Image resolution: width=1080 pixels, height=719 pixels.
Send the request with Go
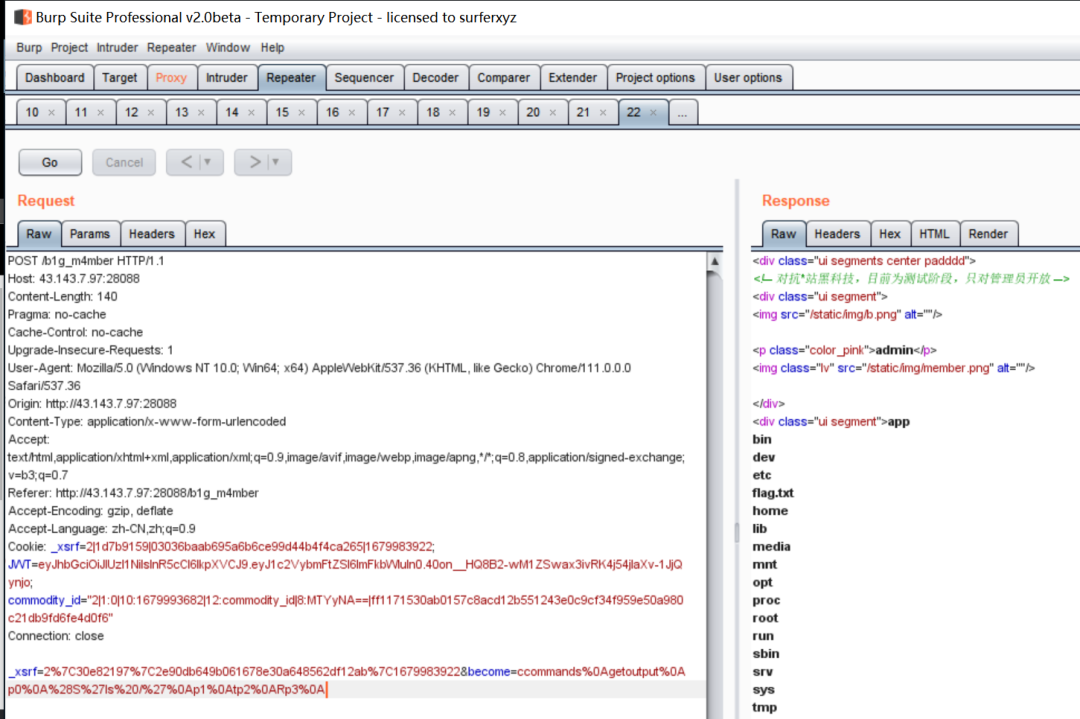click(x=50, y=163)
